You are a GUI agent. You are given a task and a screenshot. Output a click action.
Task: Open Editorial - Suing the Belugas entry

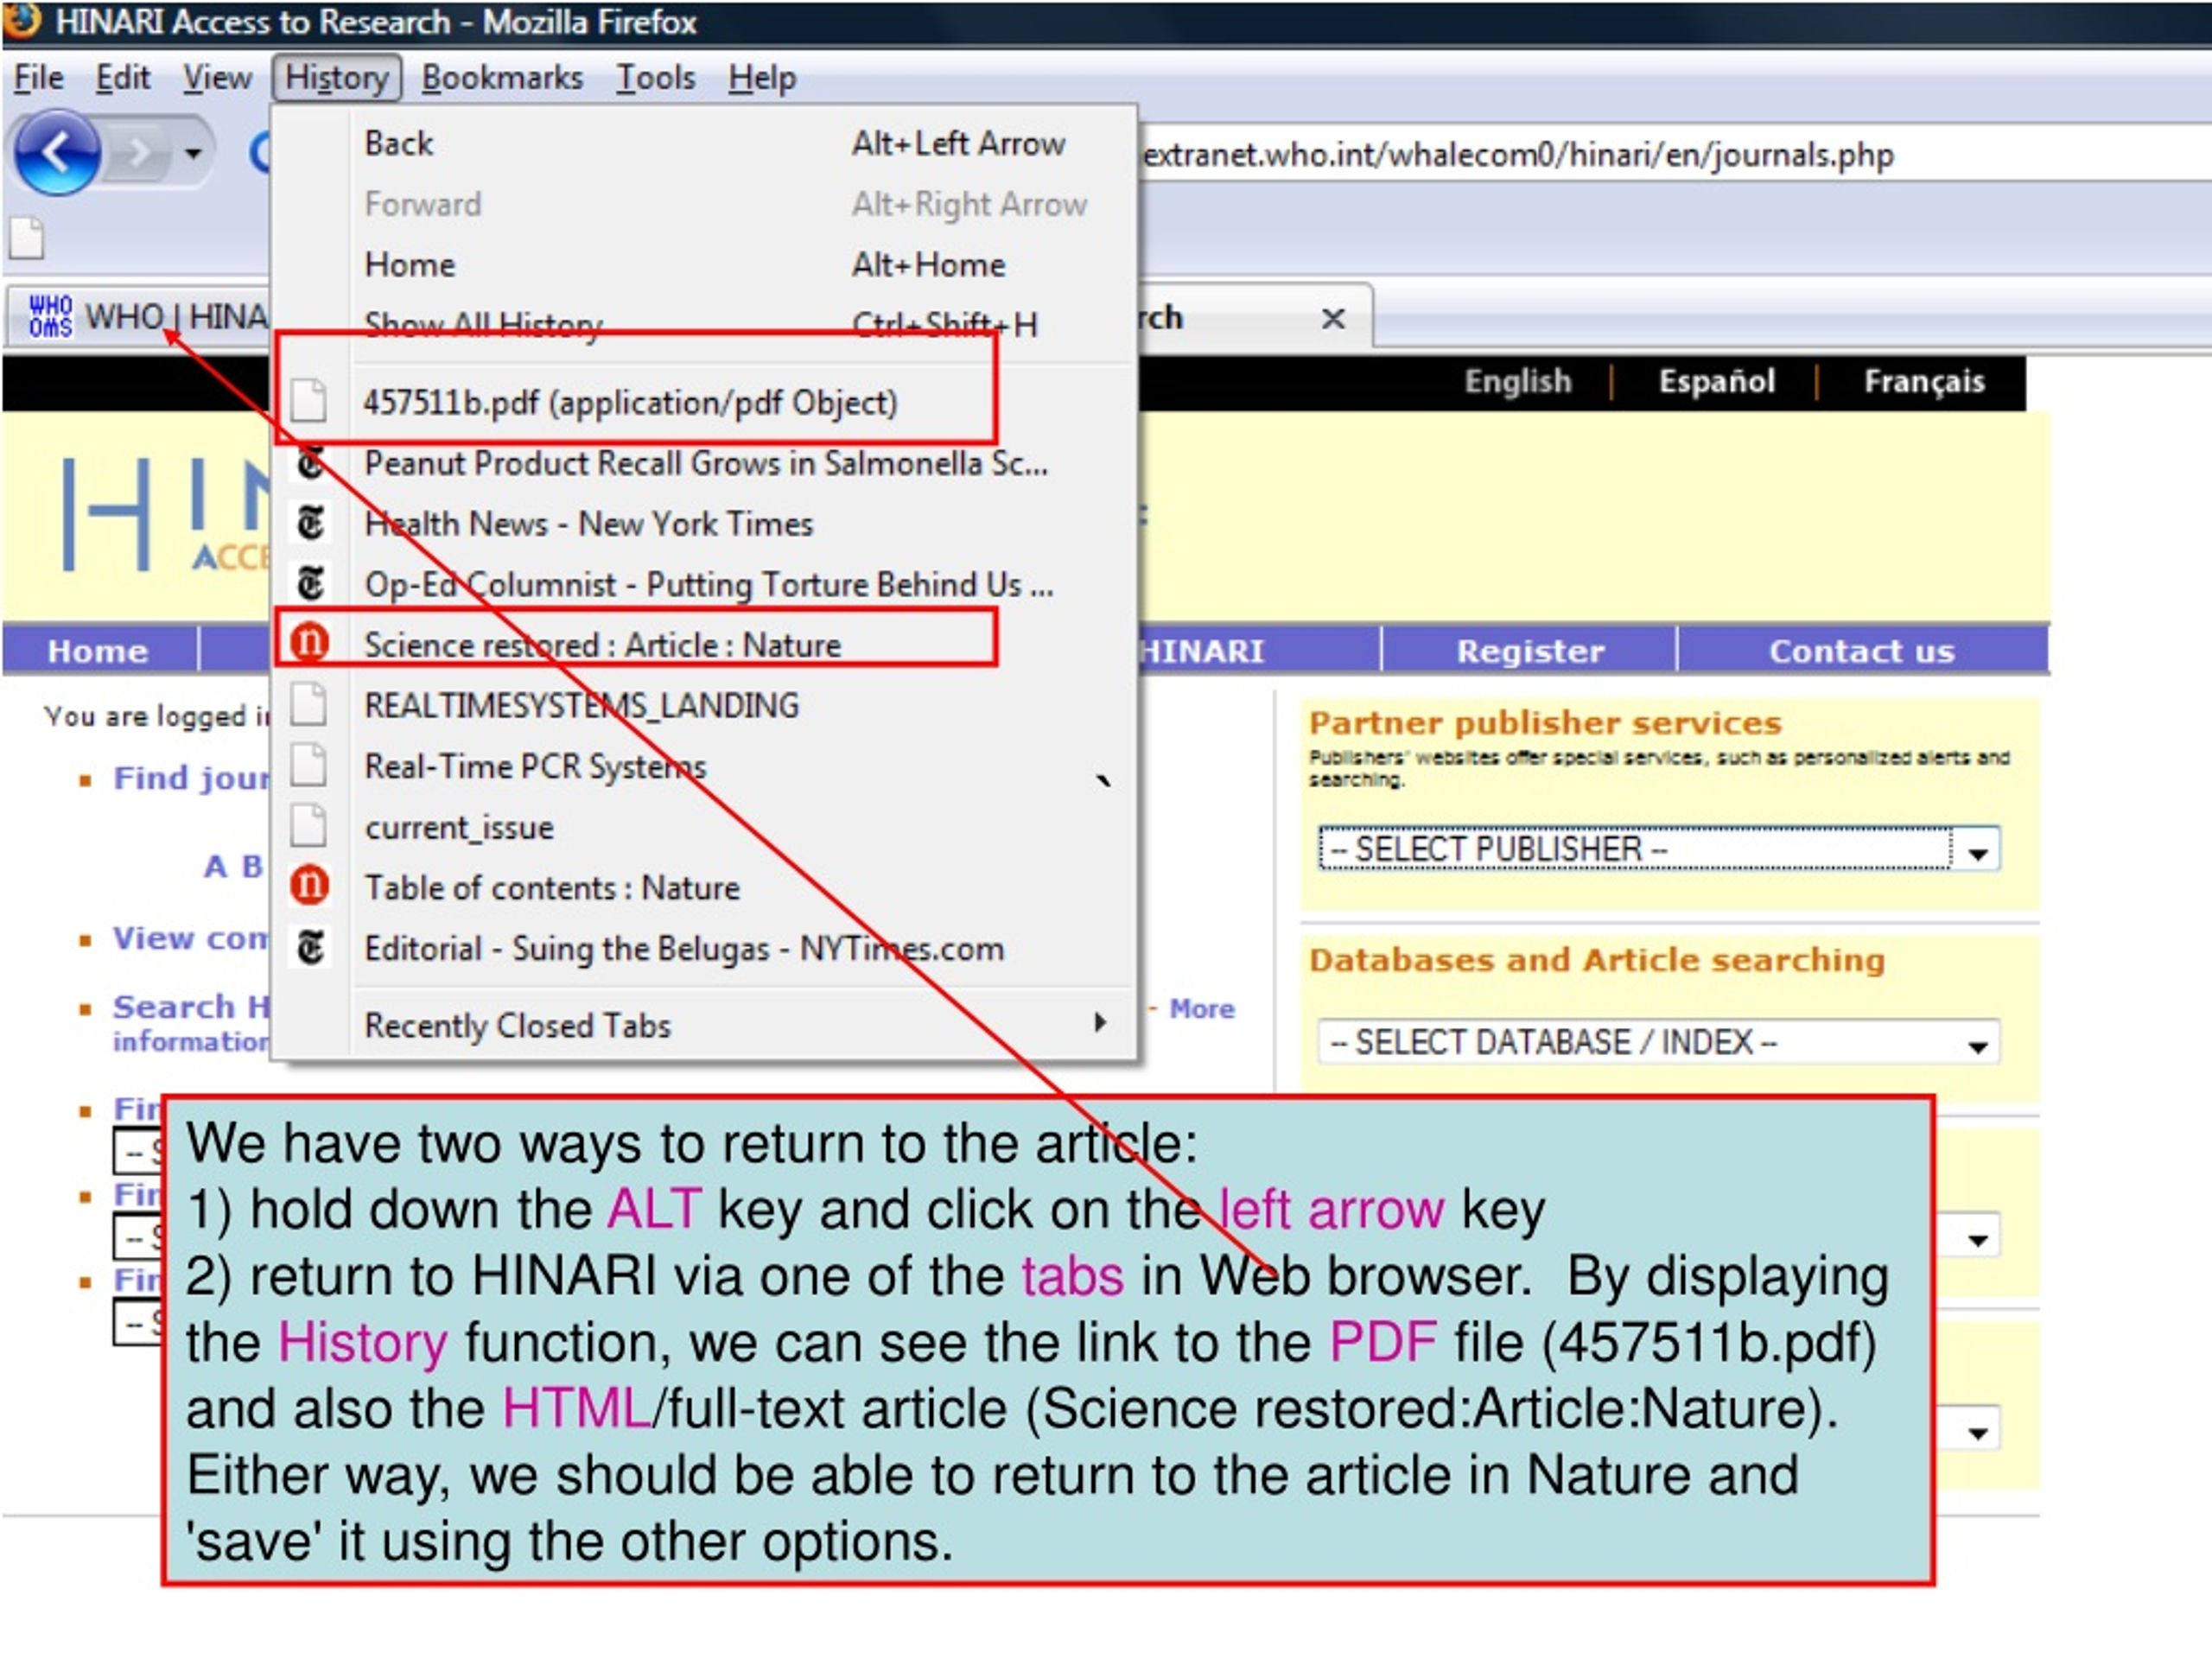tap(704, 948)
